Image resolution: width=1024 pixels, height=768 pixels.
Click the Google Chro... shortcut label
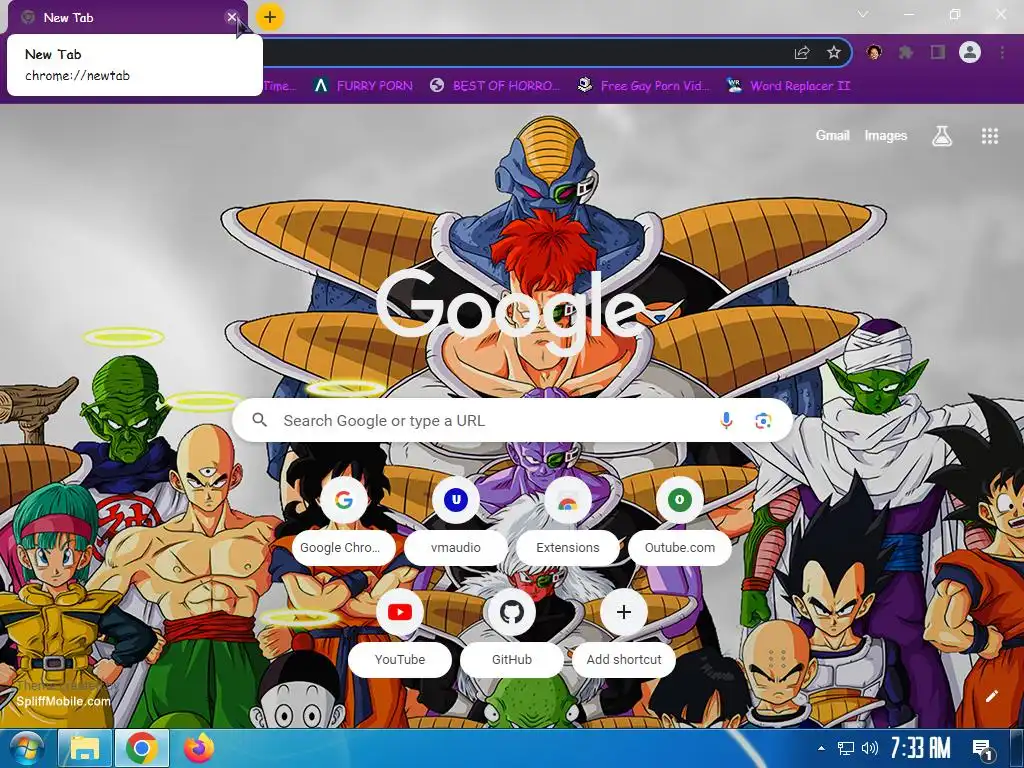point(344,547)
